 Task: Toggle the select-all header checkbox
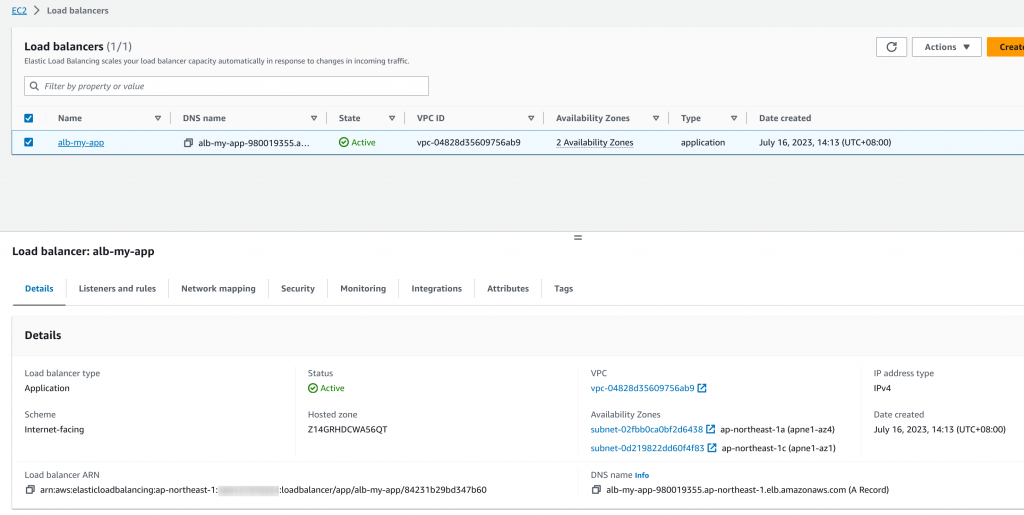coord(29,118)
